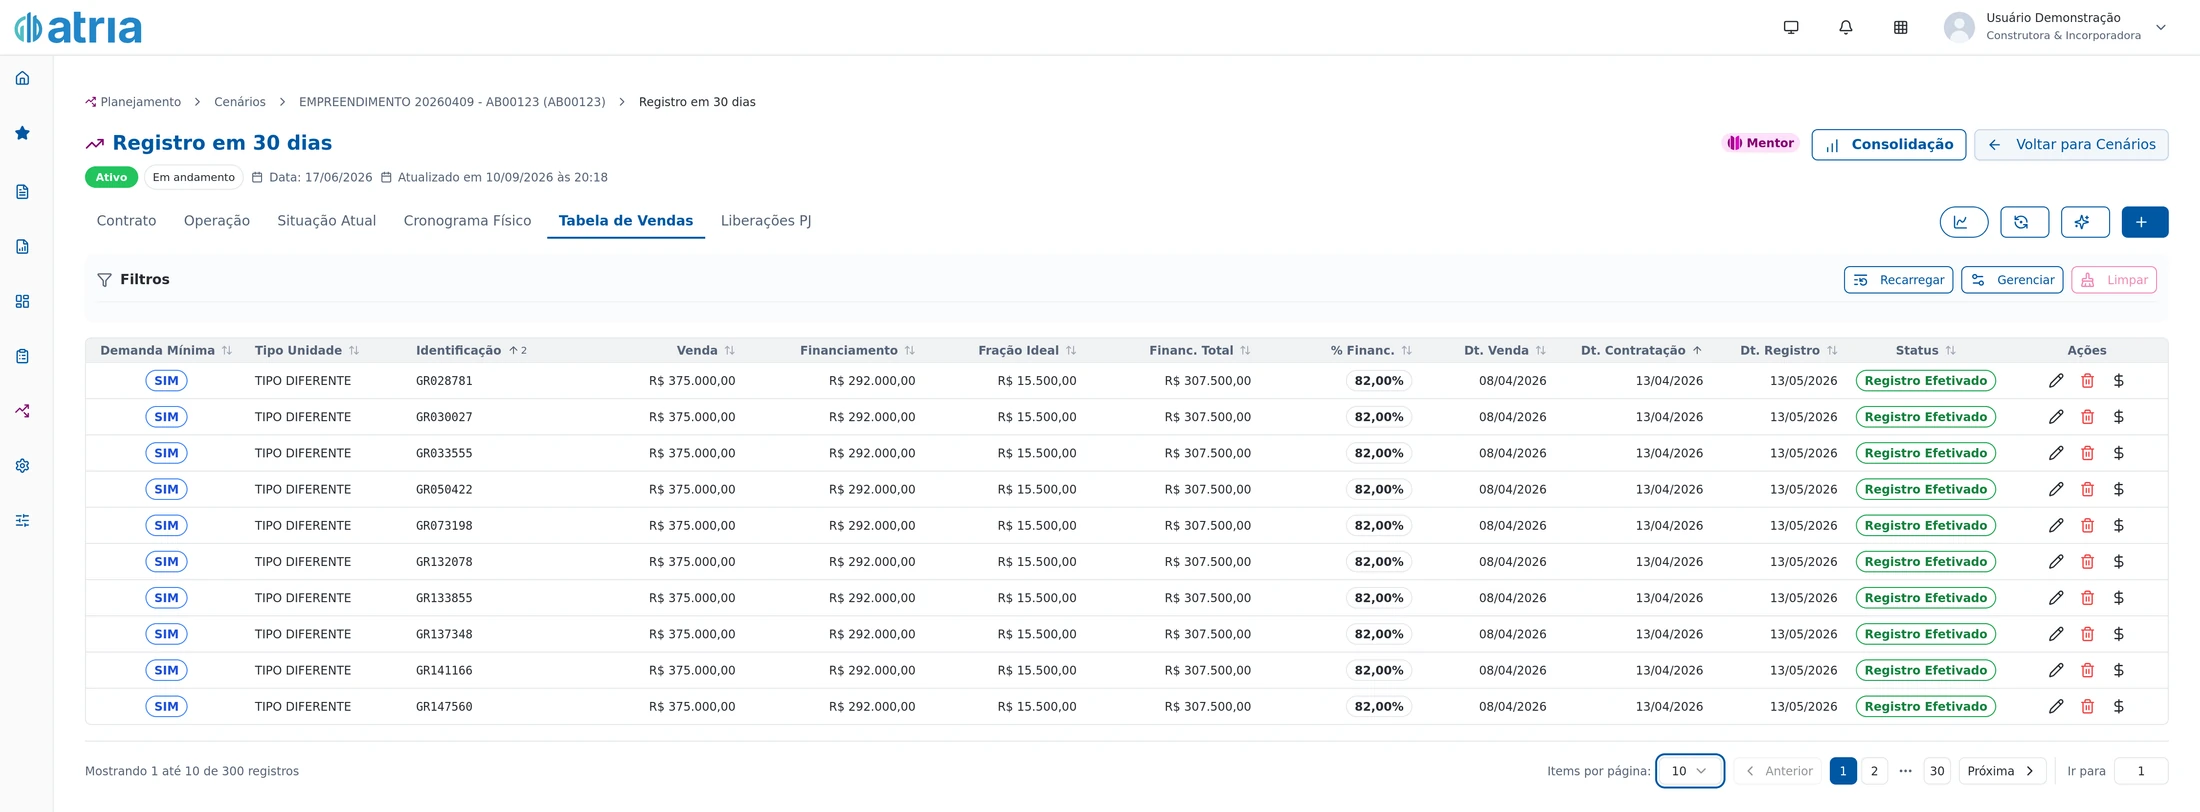Go back with Voltar para Cenários
Screen dimensions: 2200x812
pyautogui.click(x=2071, y=145)
